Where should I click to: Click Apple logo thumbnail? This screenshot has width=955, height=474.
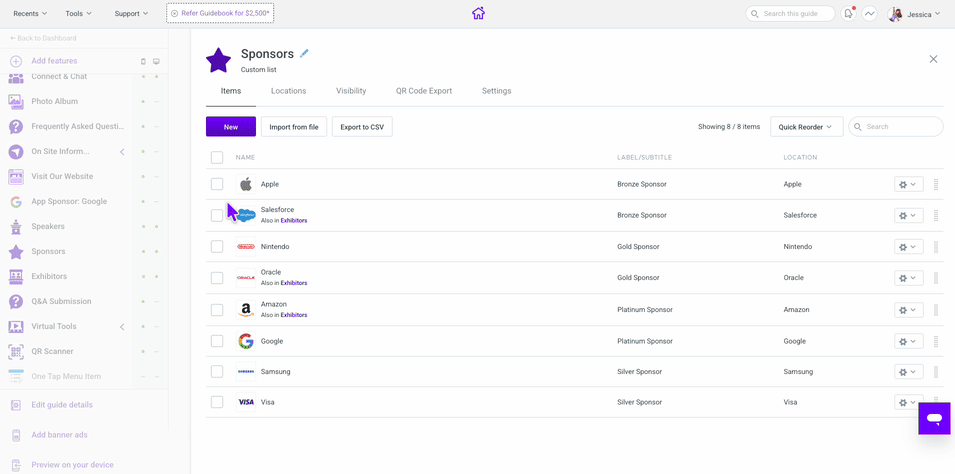[246, 184]
